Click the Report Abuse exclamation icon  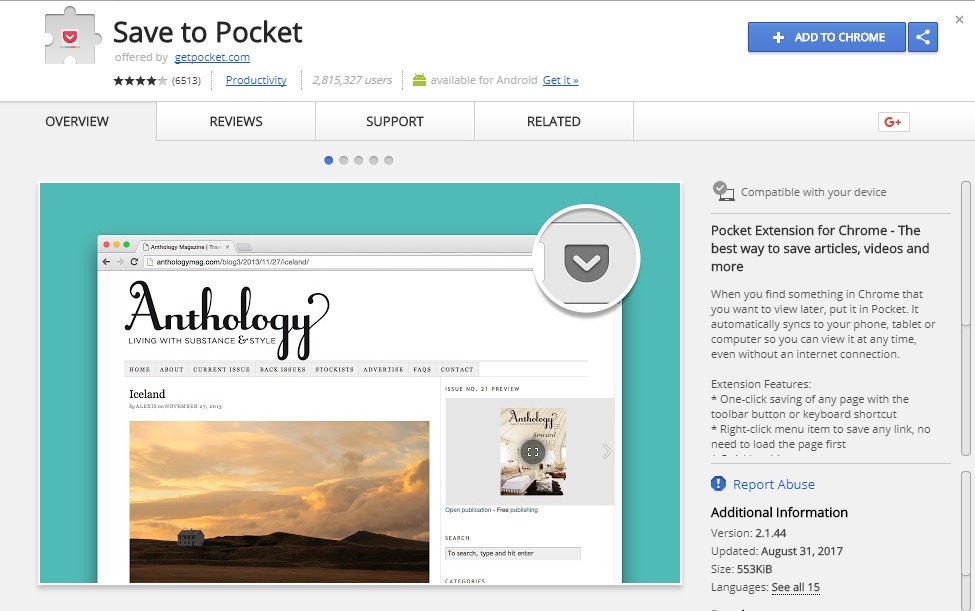(x=718, y=484)
